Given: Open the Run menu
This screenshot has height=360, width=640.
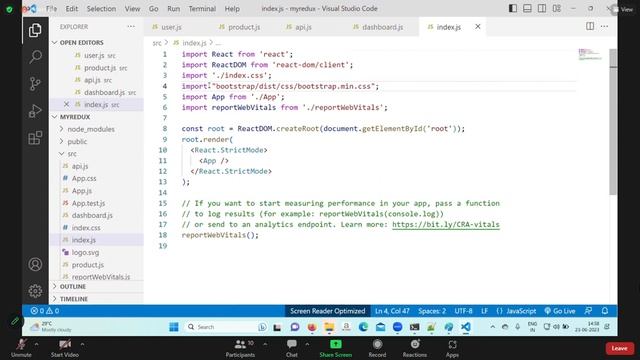Looking at the screenshot, I should coord(173,9).
